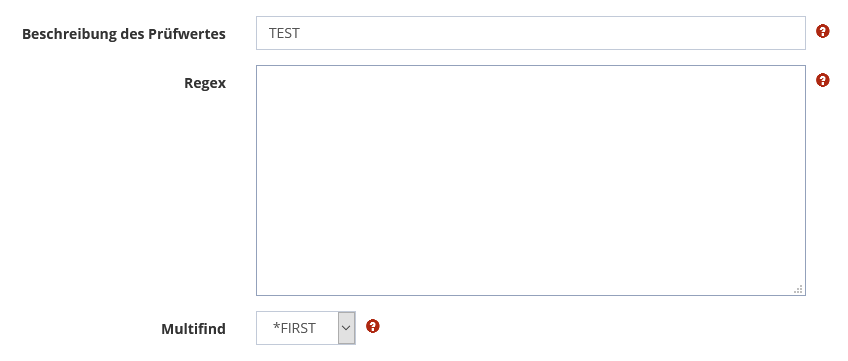Click inside the empty Regex textarea
The width and height of the screenshot is (848, 361).
(531, 180)
